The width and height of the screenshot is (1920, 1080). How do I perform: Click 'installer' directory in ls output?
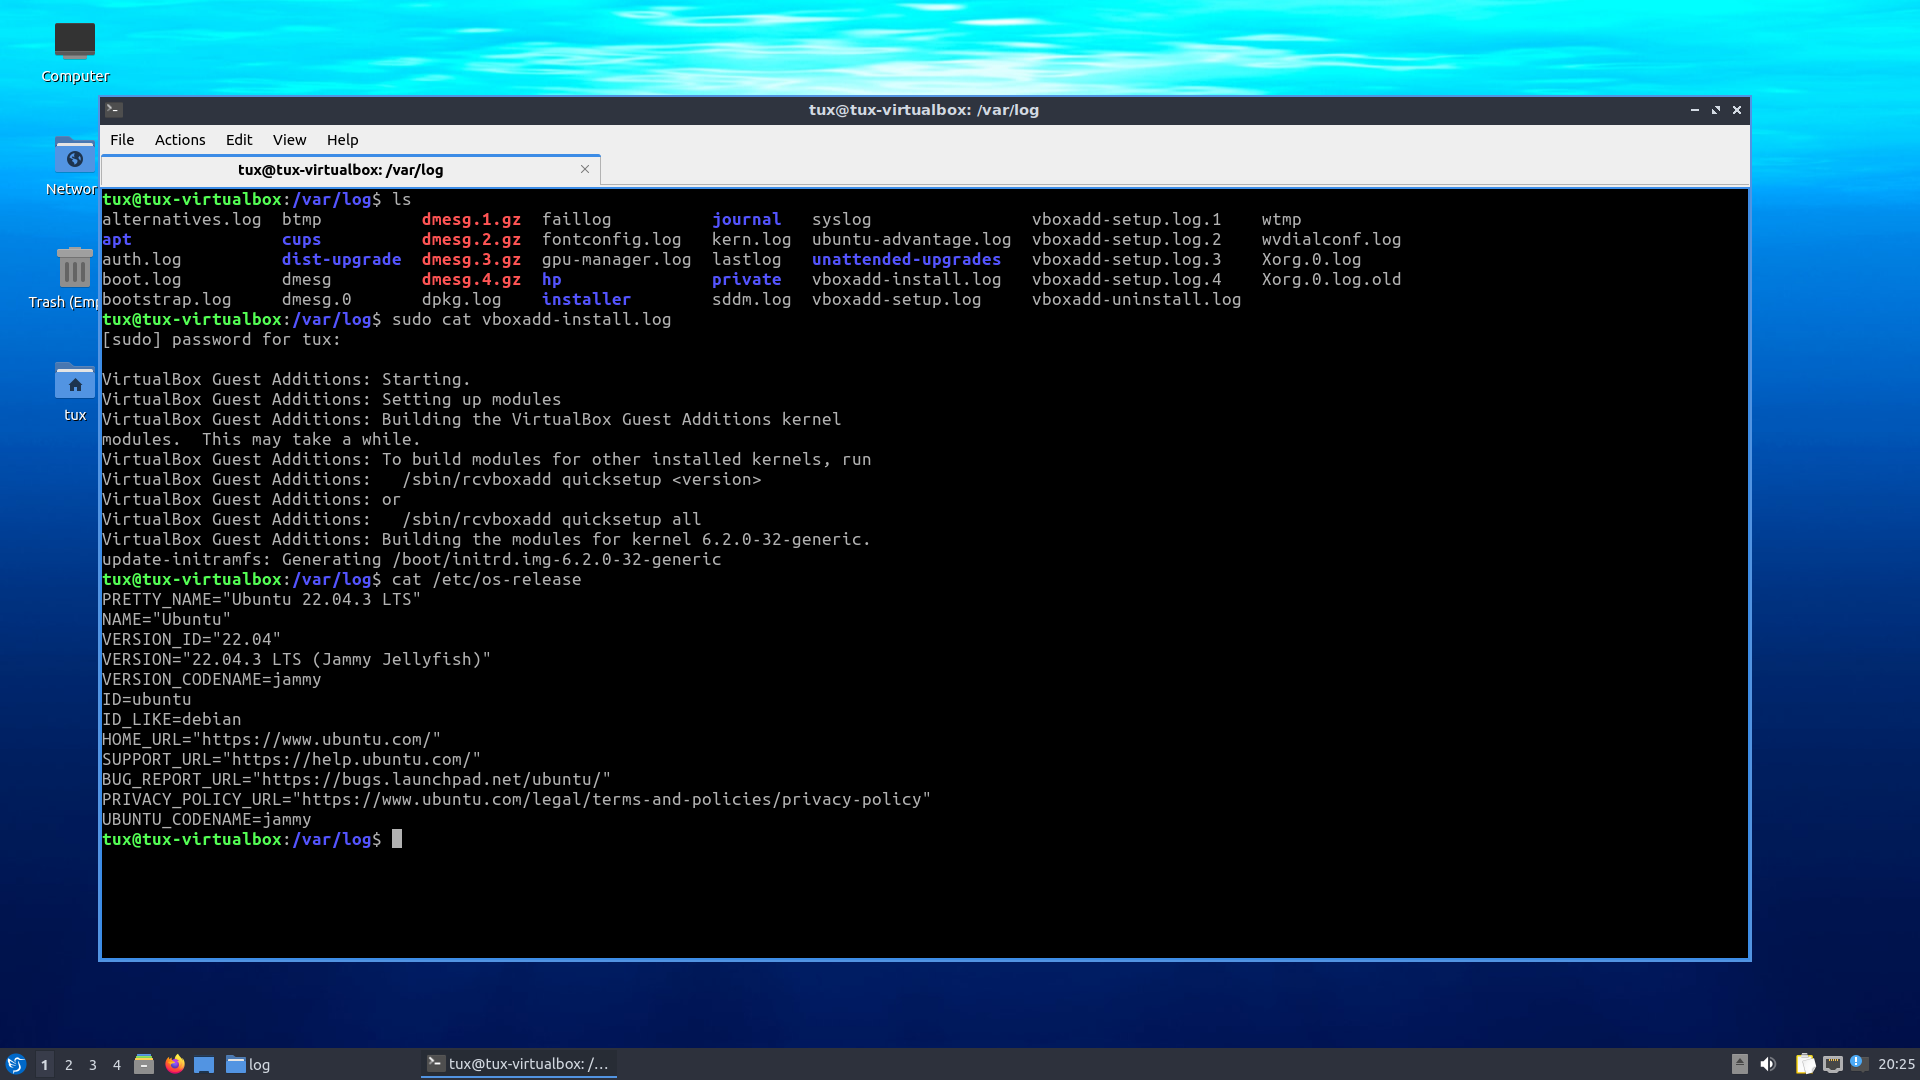click(586, 299)
